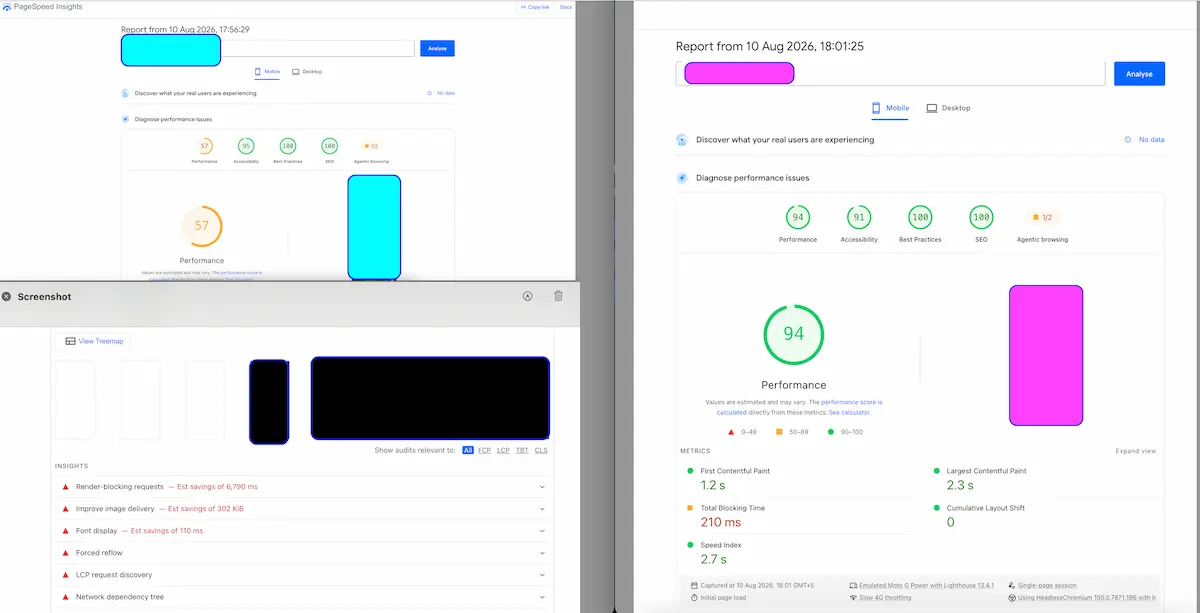This screenshot has width=1200, height=613.
Task: Switch to Desktop tab in right report
Action: pos(948,108)
